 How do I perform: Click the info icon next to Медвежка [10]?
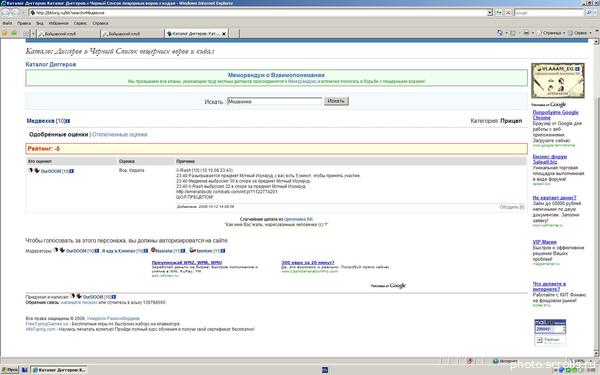click(x=68, y=121)
